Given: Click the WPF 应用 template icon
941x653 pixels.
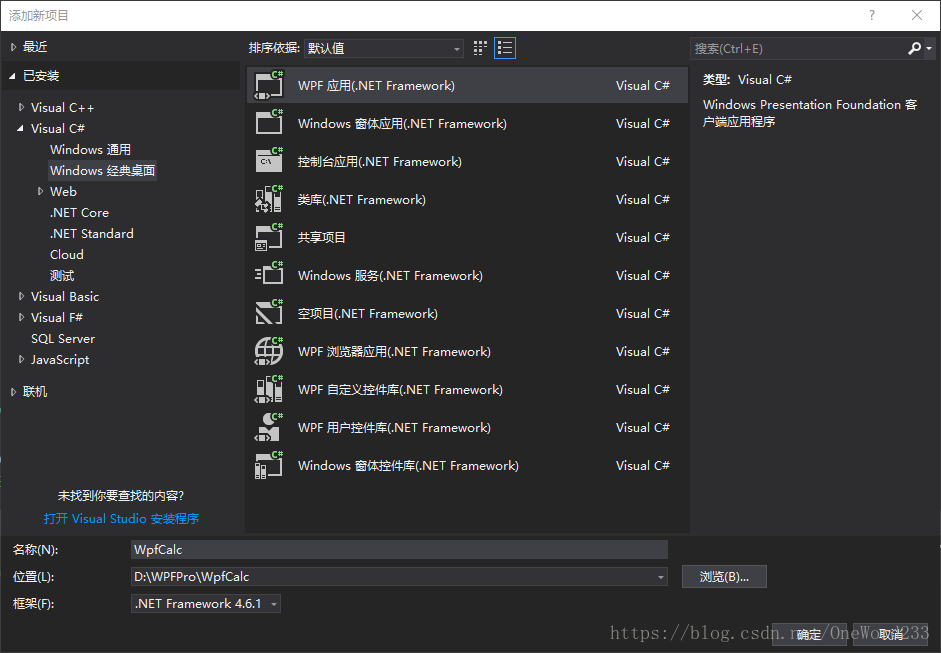Looking at the screenshot, I should (x=269, y=85).
